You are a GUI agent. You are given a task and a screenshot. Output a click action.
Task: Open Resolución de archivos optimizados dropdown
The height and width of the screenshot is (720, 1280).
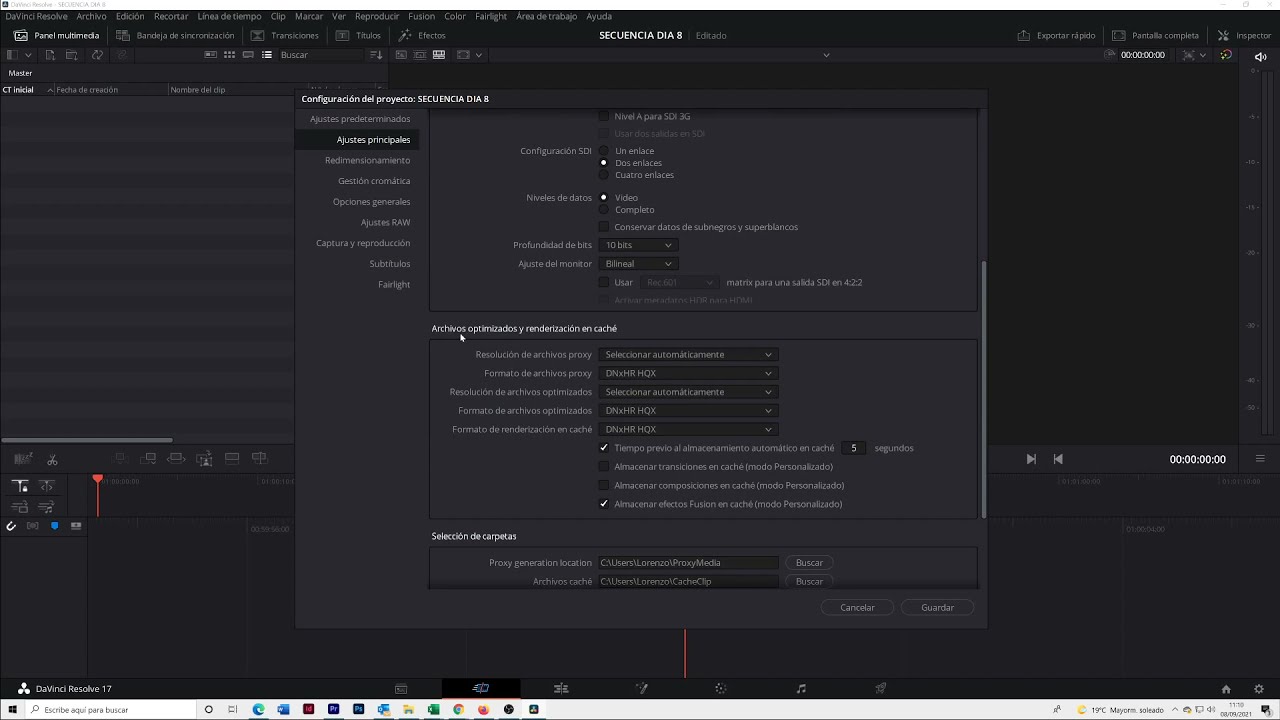coord(688,392)
